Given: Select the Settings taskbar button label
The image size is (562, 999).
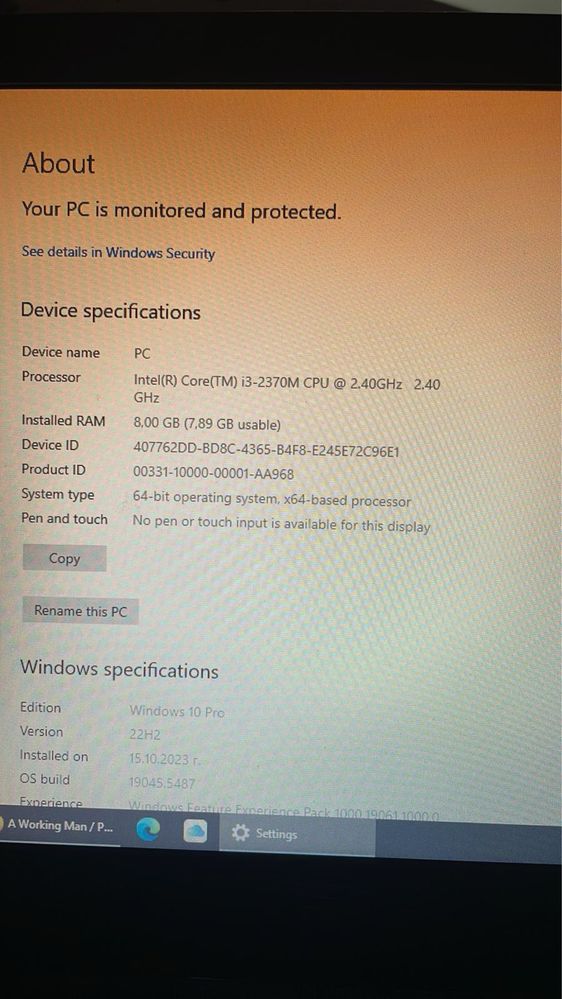Looking at the screenshot, I should [x=277, y=834].
